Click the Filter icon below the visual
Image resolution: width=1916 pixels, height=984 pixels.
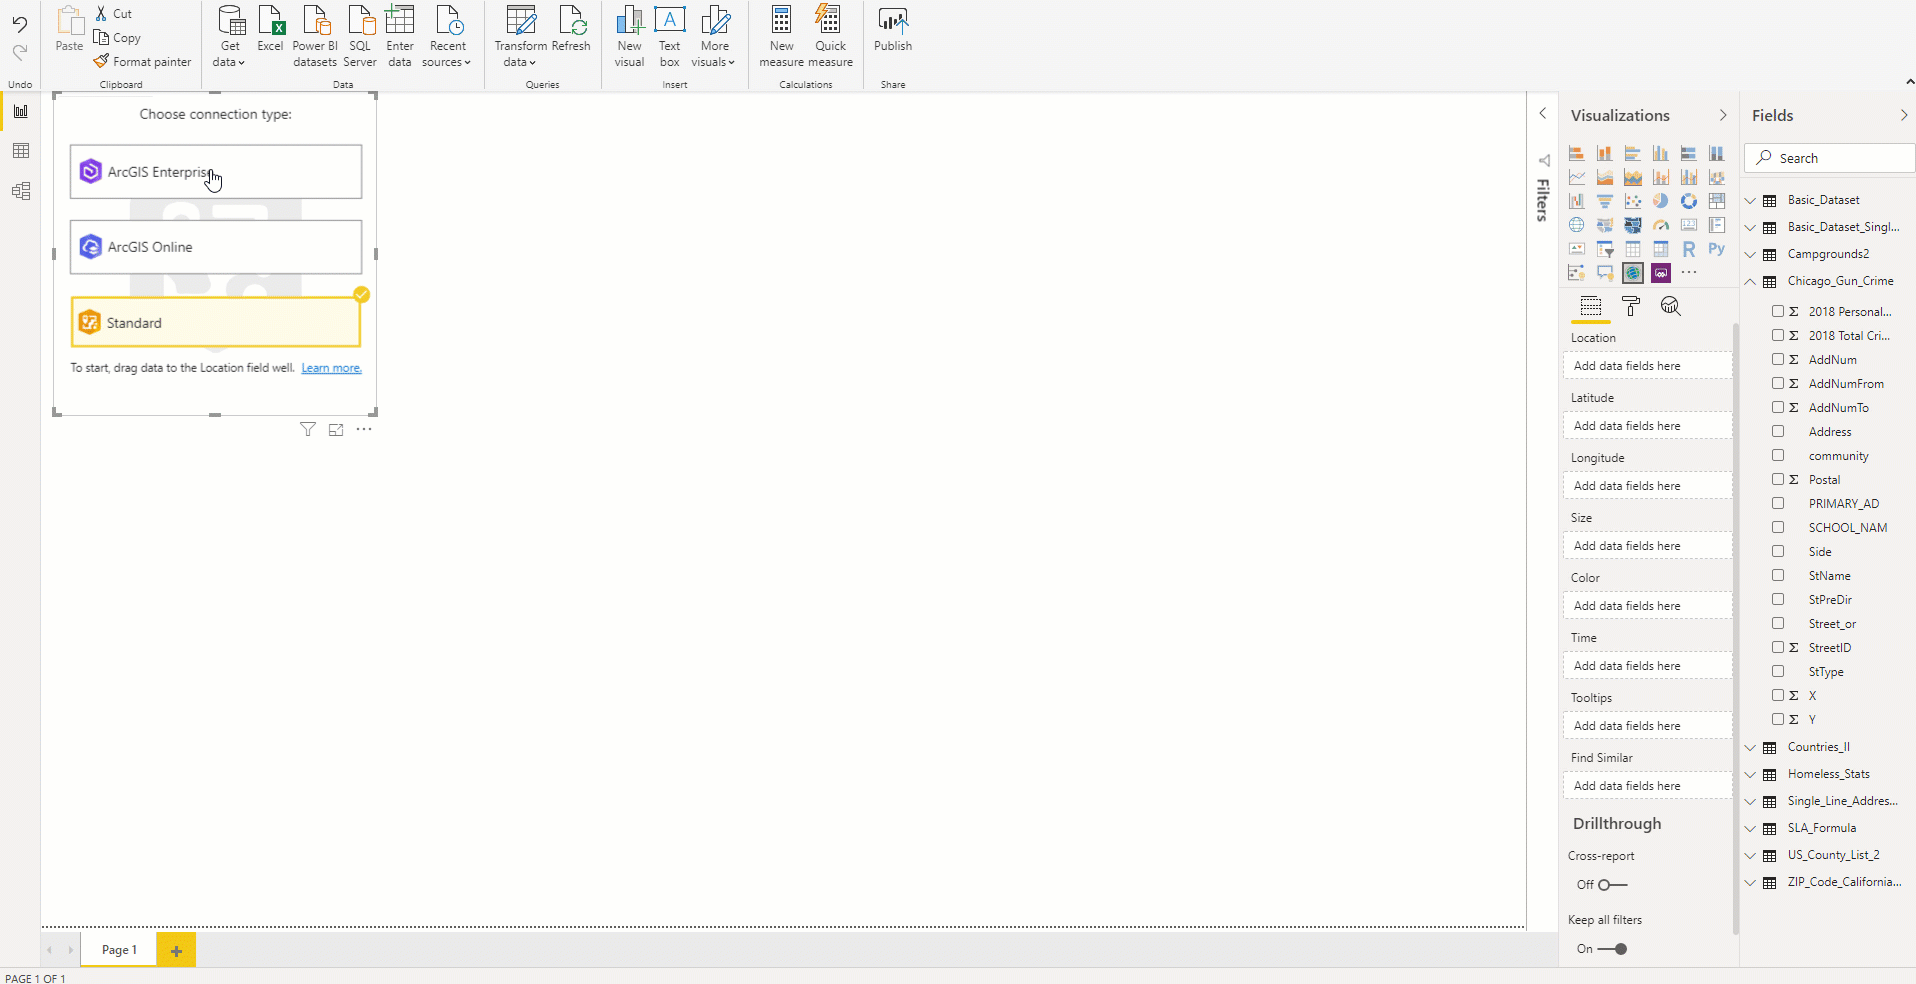point(308,429)
